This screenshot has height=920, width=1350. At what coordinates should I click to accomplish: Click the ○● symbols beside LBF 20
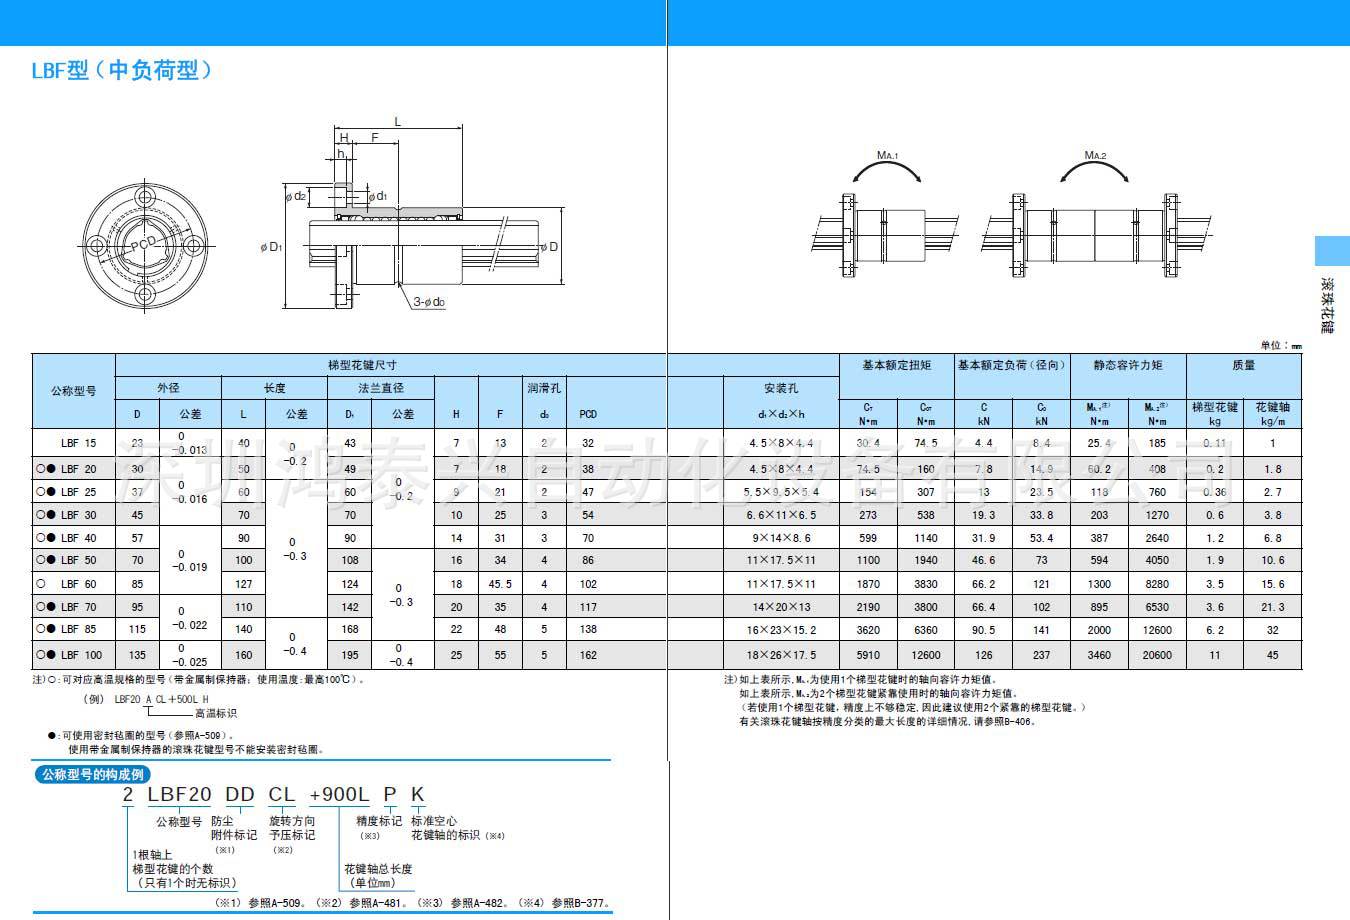(x=45, y=469)
